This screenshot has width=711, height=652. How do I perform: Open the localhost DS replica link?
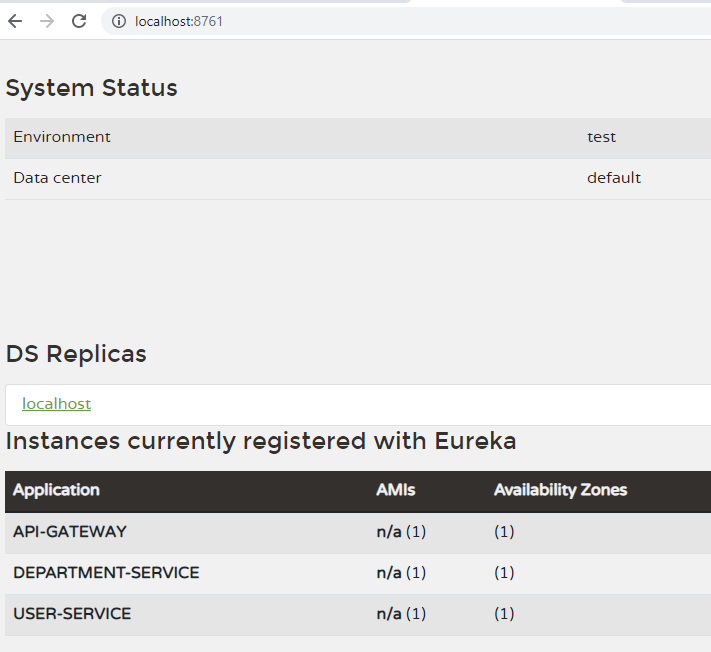pos(56,404)
